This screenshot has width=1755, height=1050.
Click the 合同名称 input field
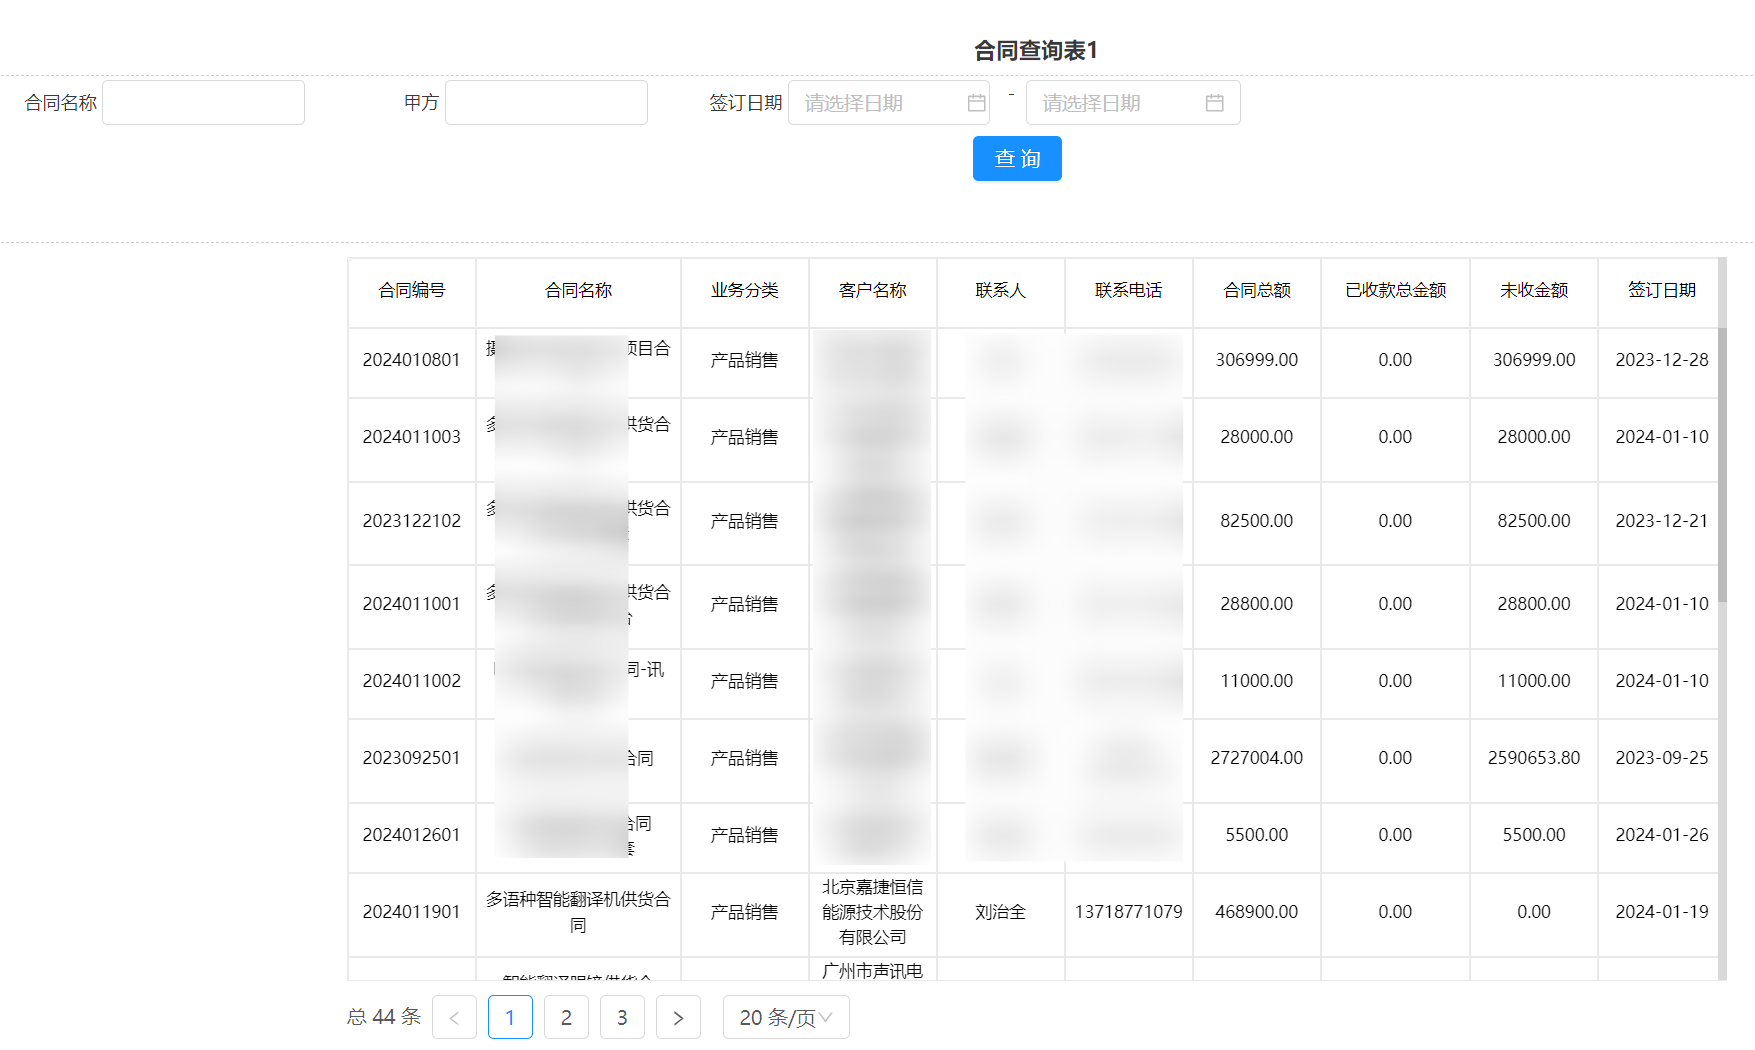tap(203, 103)
